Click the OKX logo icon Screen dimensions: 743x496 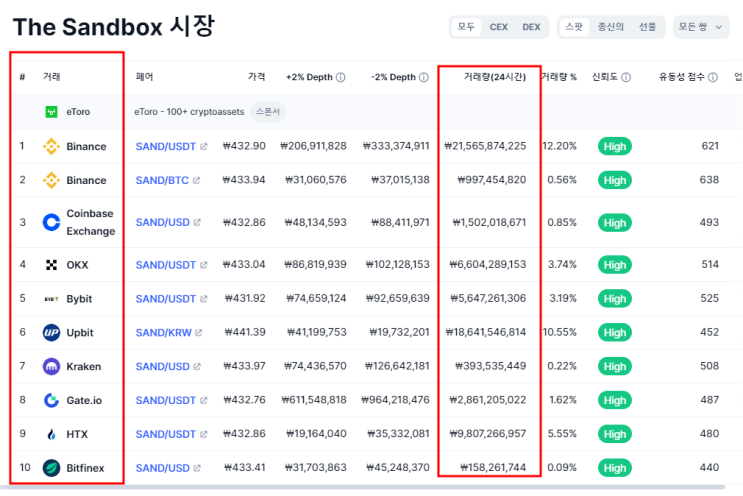51,265
